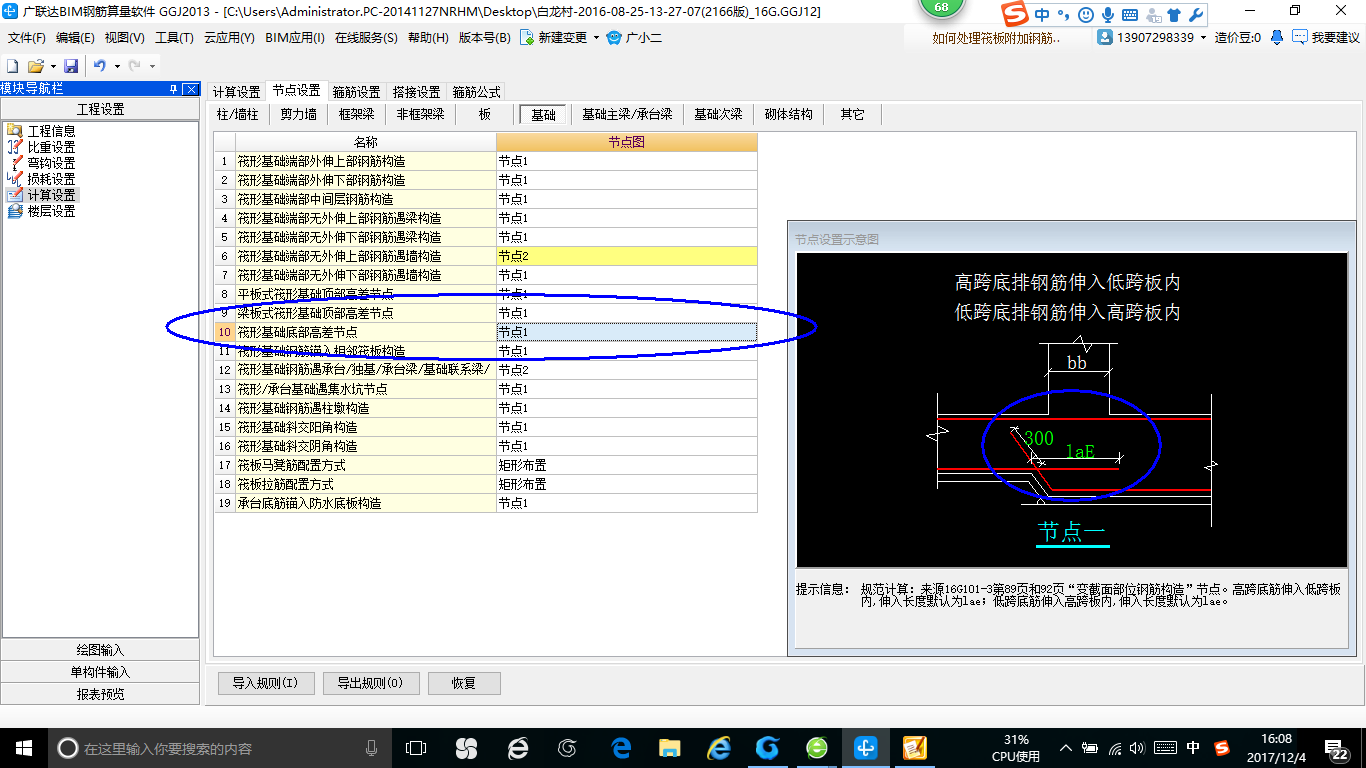Click the IME soft keyboard icon
The height and width of the screenshot is (768, 1366).
point(1130,15)
